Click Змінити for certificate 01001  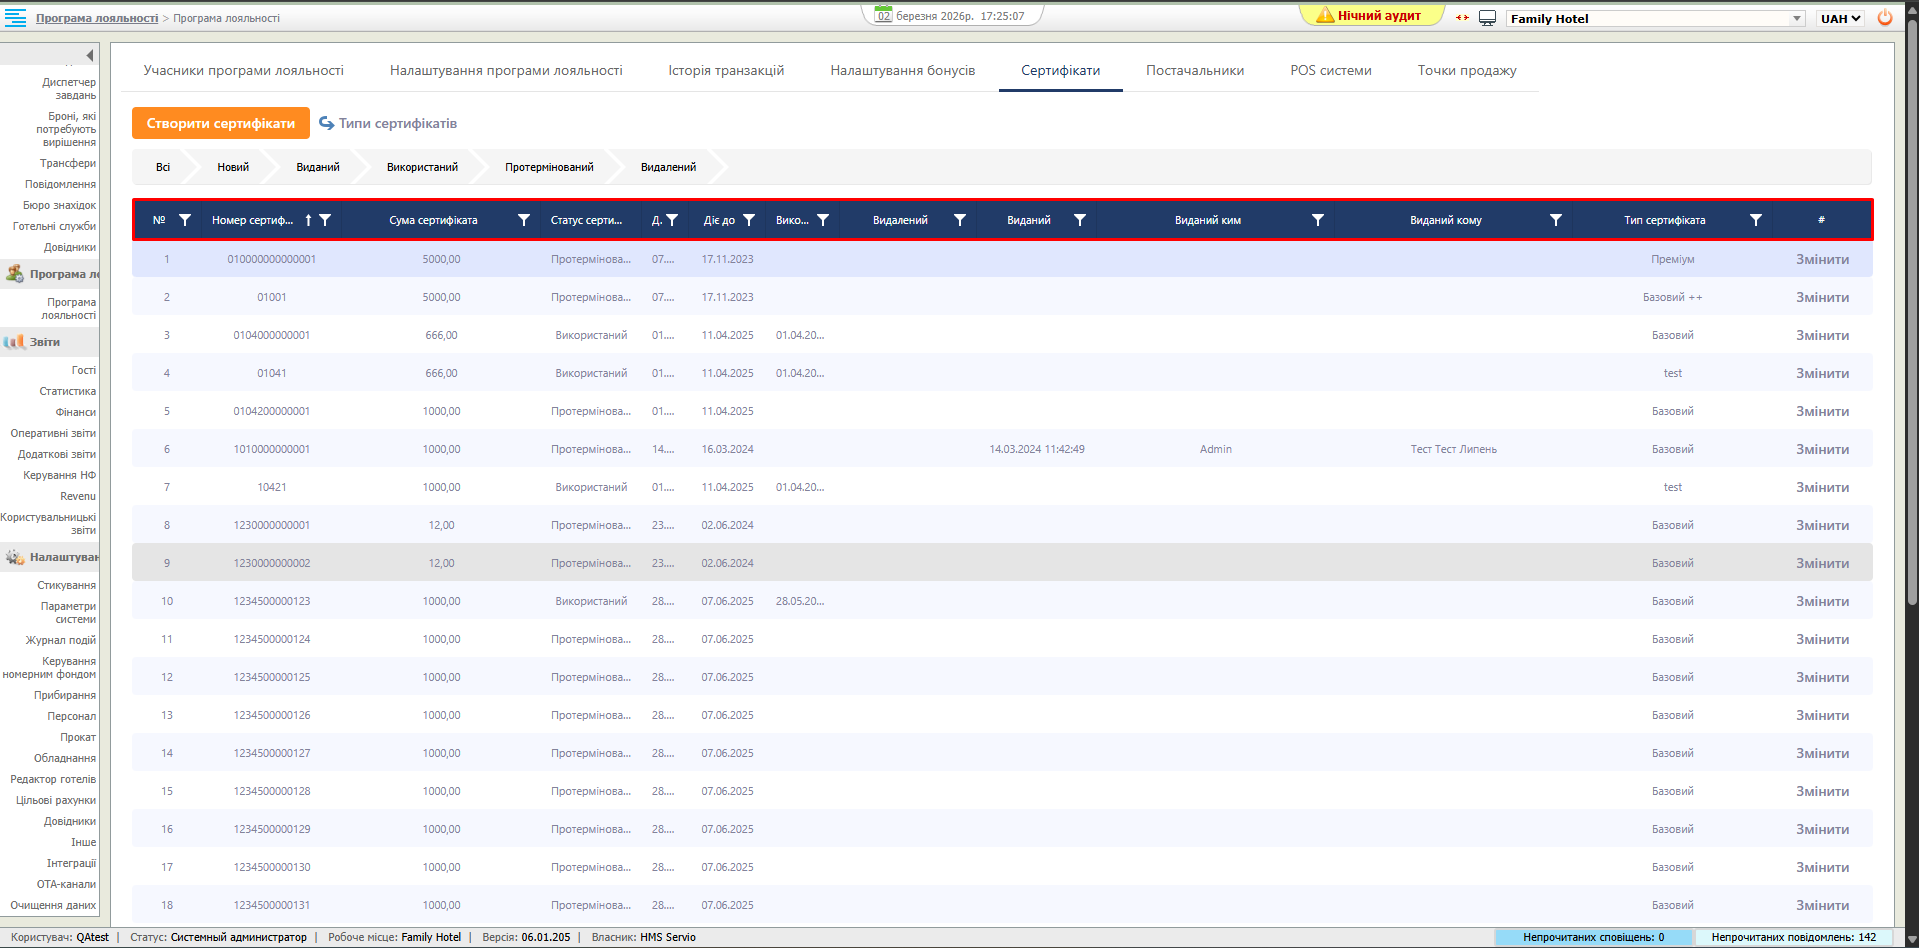point(1822,297)
